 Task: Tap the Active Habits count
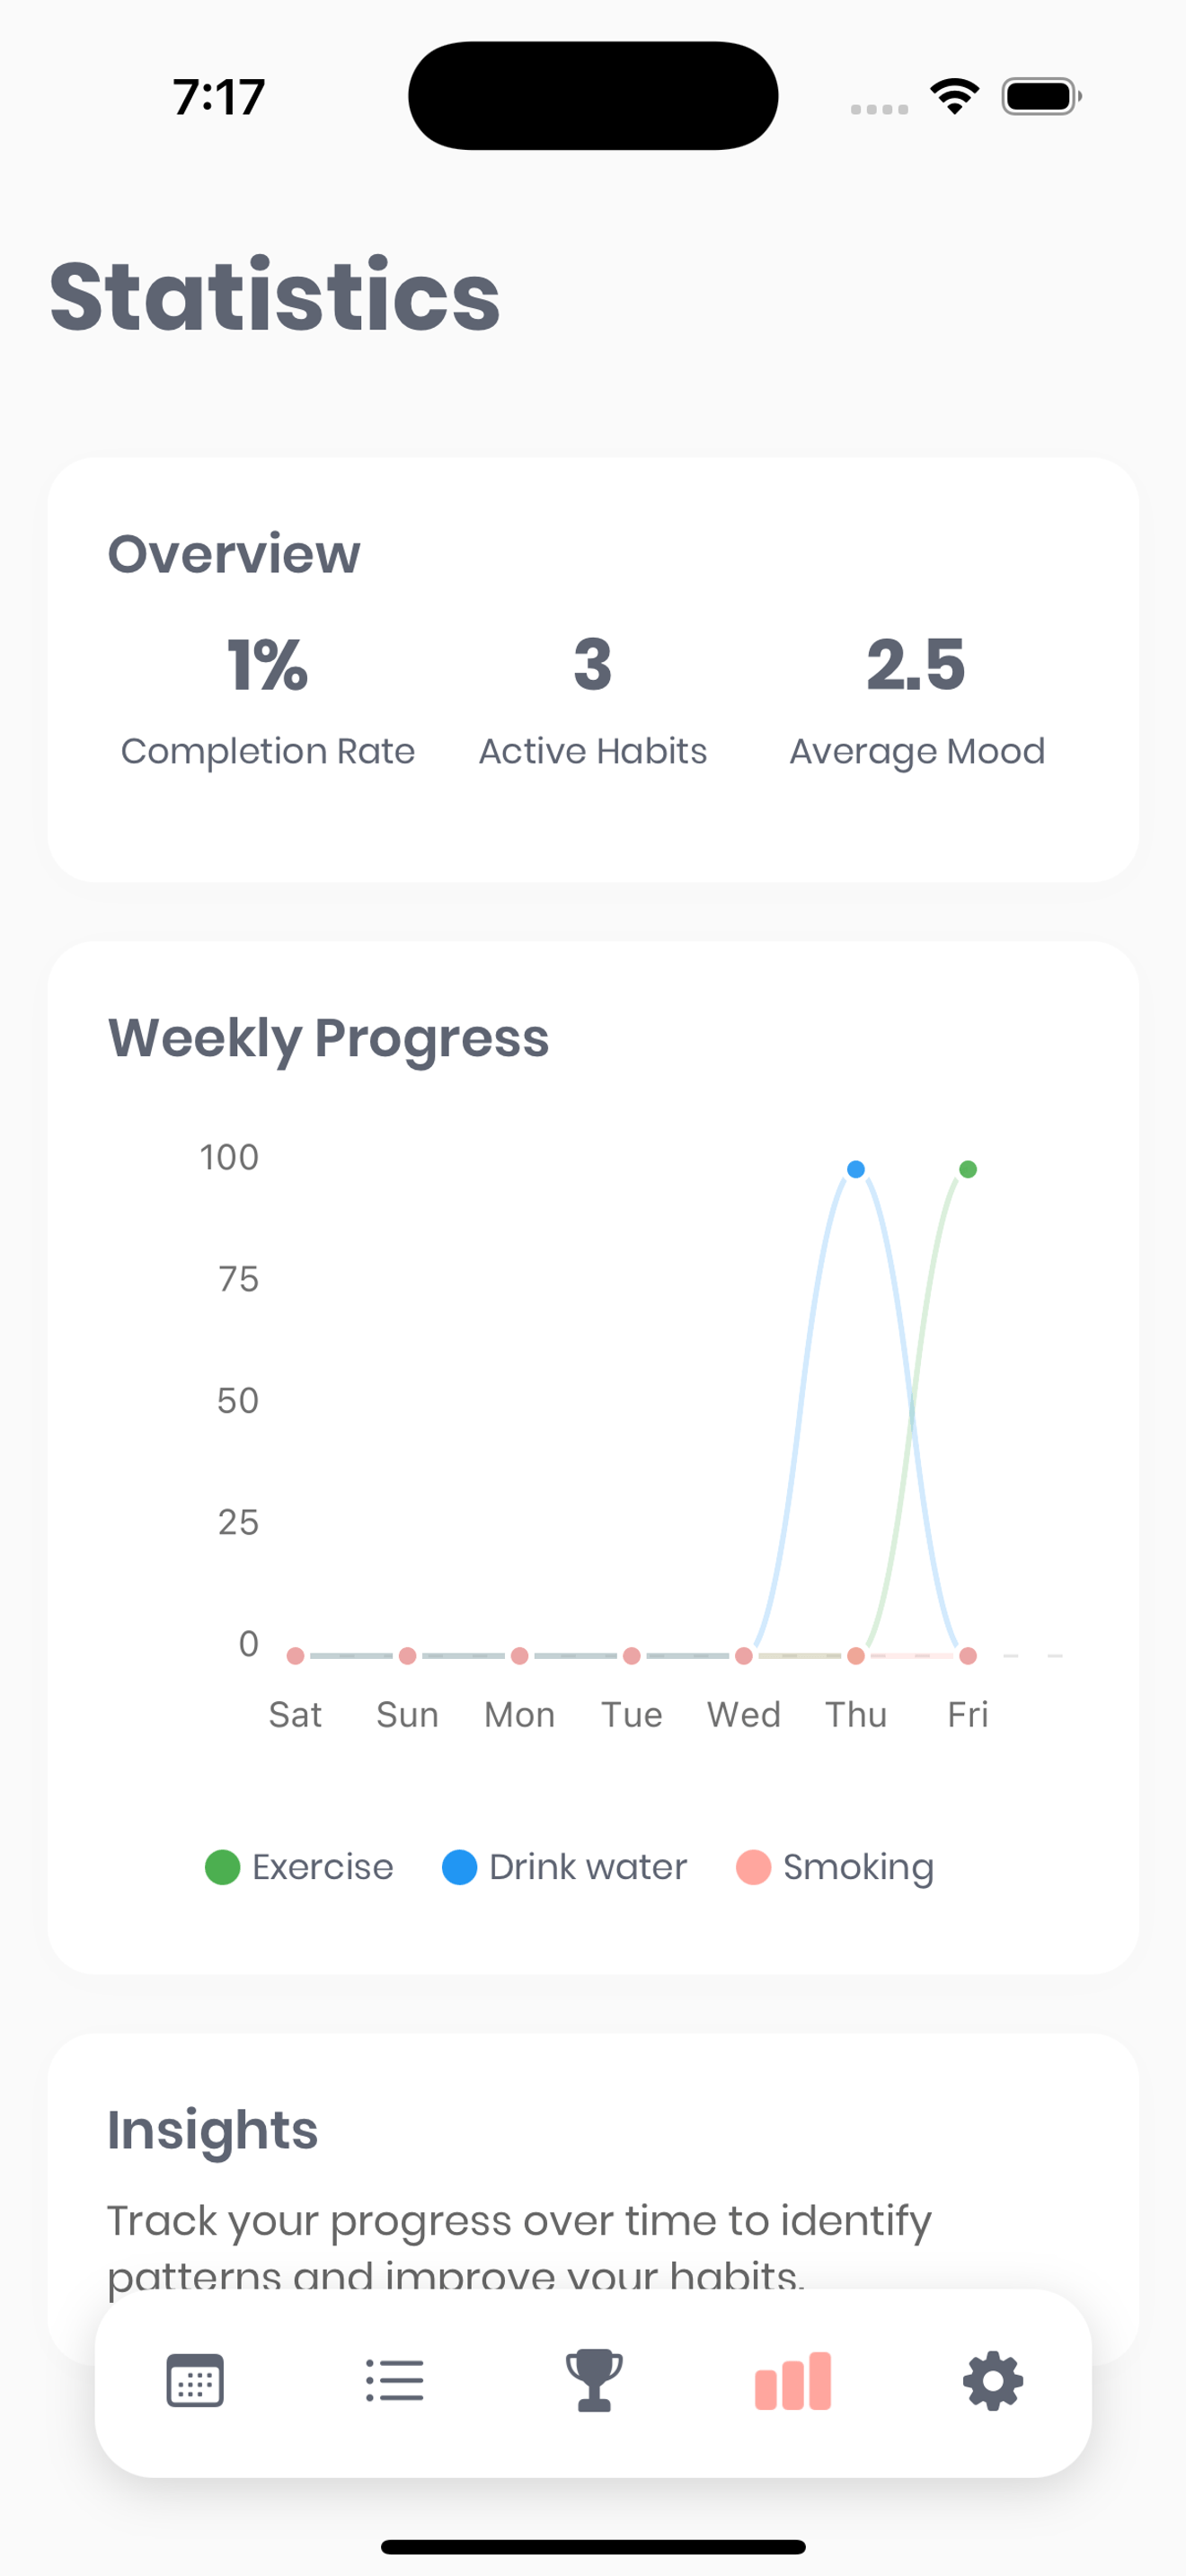(593, 699)
